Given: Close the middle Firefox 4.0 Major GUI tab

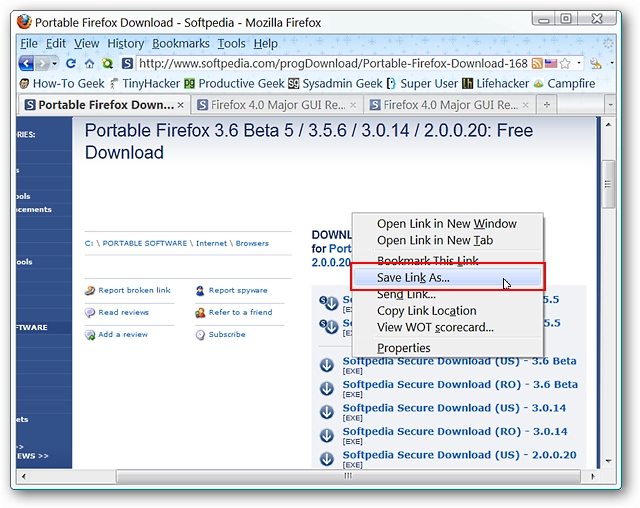Looking at the screenshot, I should coord(353,105).
